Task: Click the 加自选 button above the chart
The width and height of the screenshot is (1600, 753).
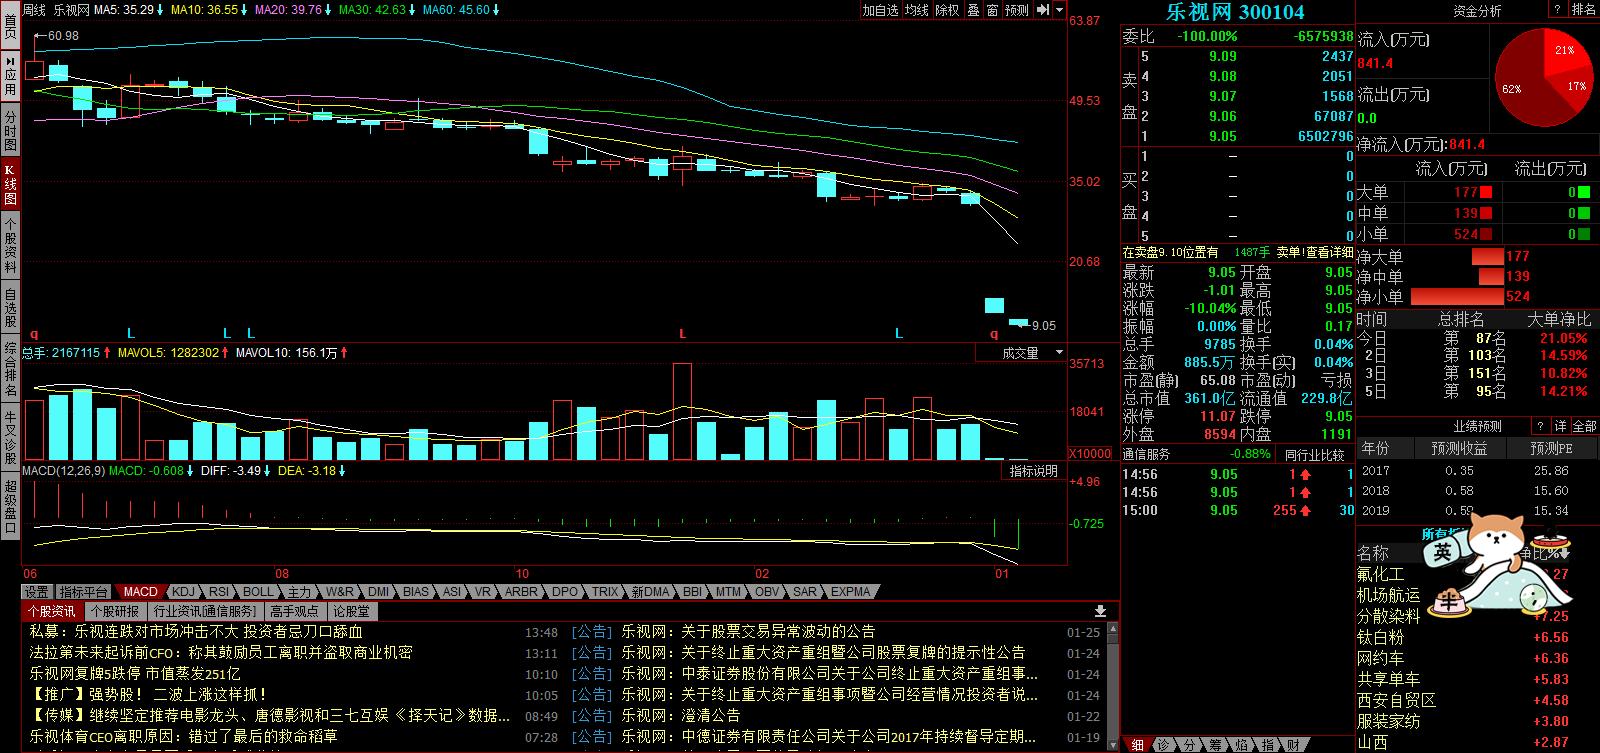Action: pos(881,10)
